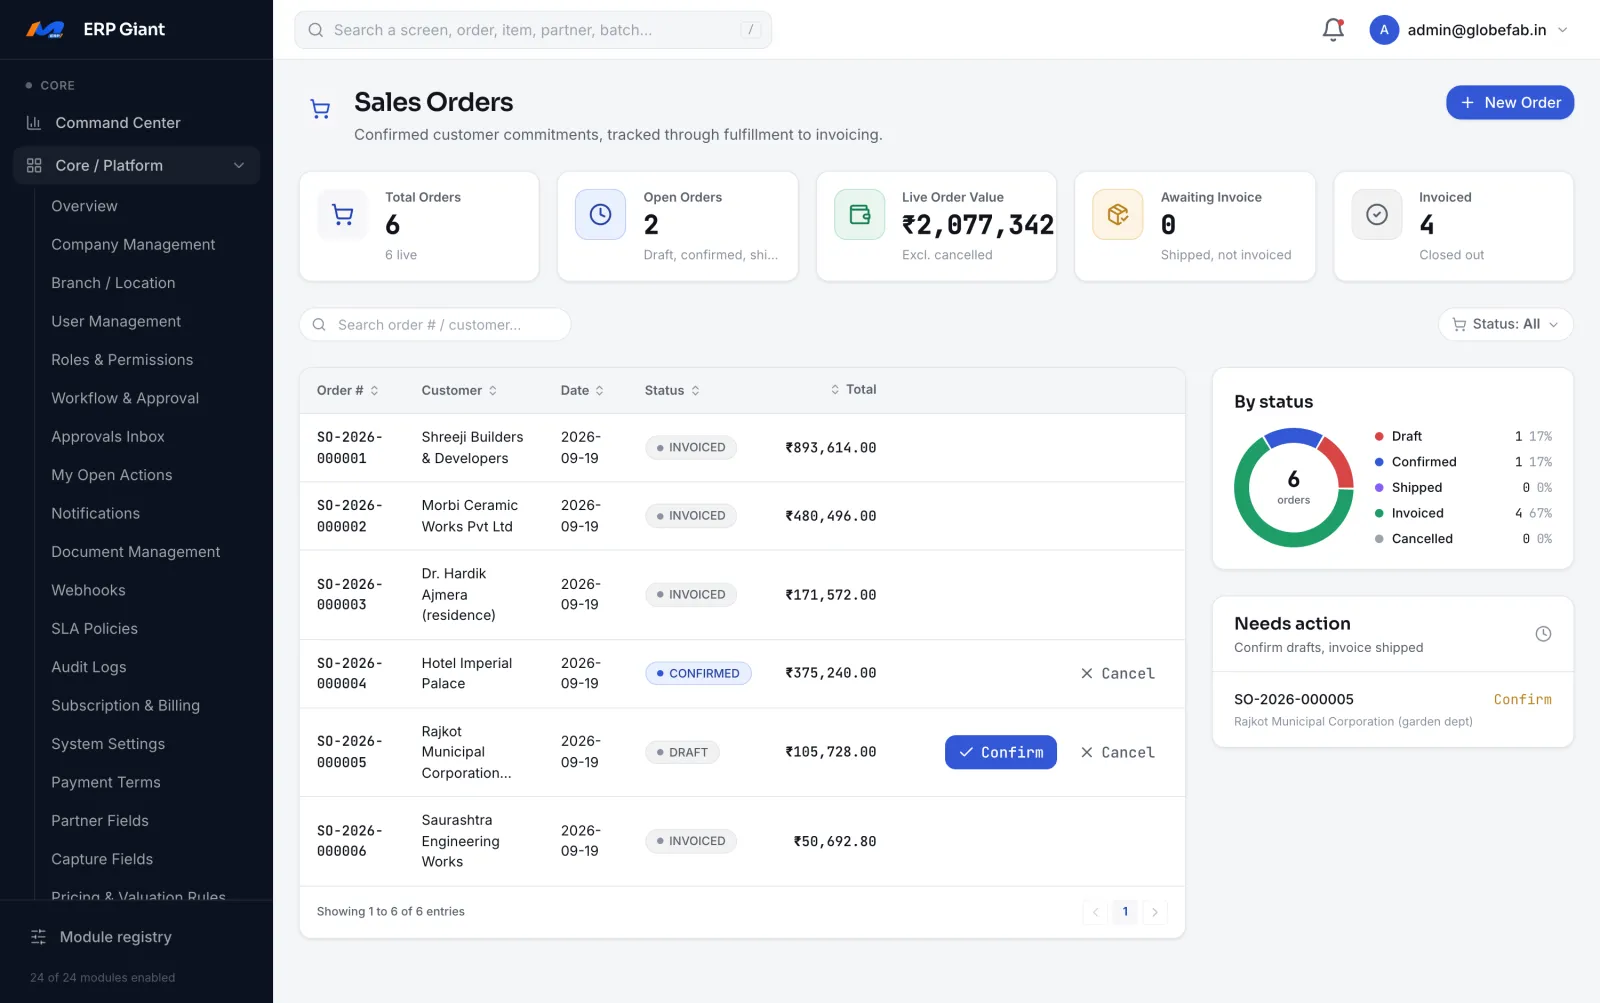The height and width of the screenshot is (1003, 1600).
Task: Open Approvals Inbox menu item
Action: tap(108, 437)
